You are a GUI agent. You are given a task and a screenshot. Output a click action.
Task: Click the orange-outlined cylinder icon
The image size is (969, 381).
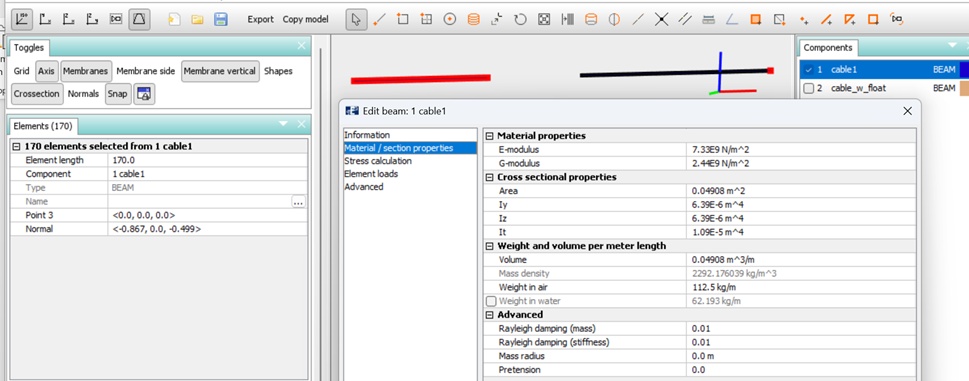591,20
